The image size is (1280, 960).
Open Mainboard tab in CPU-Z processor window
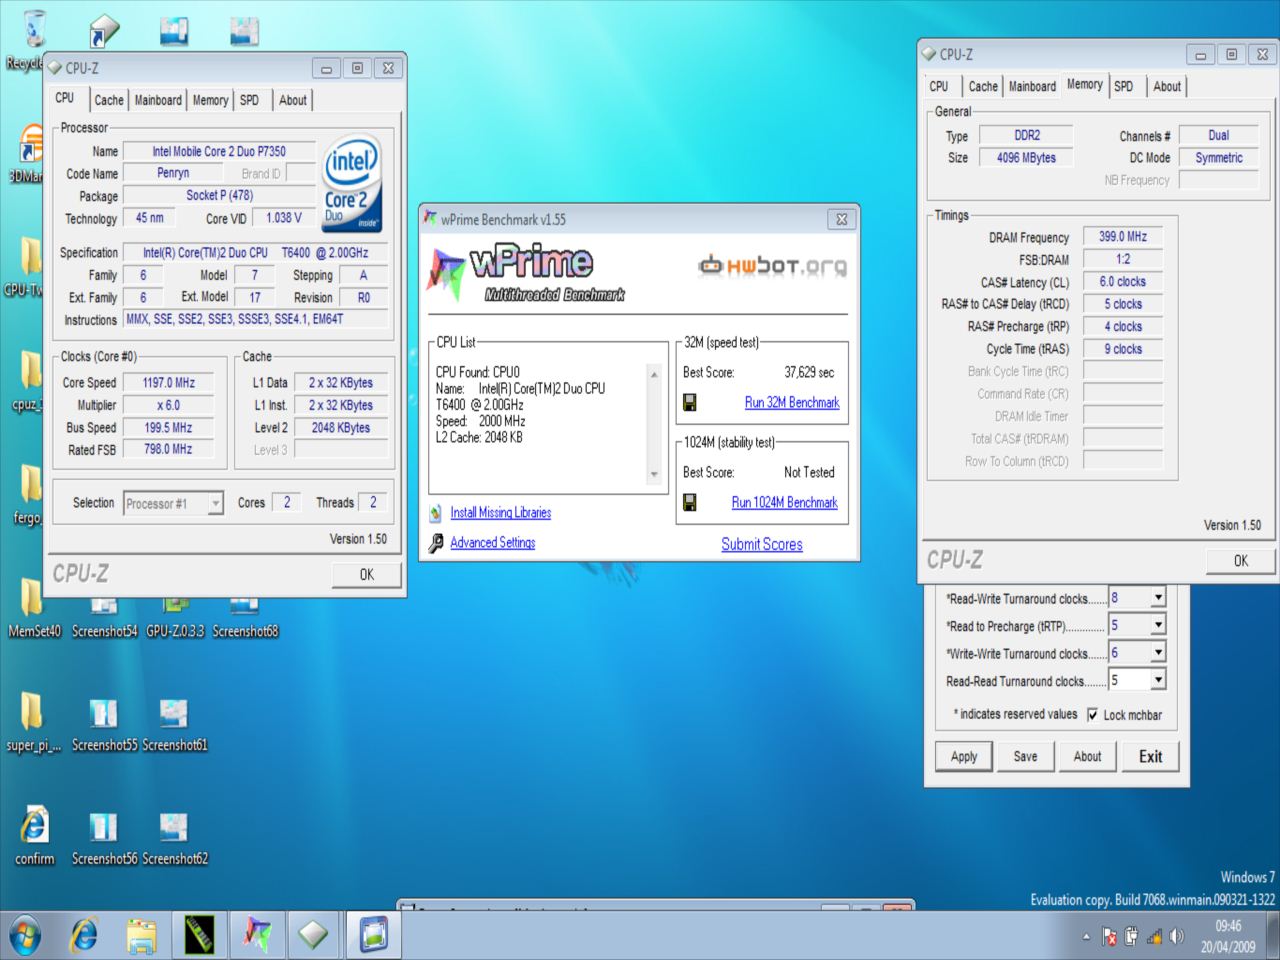(x=158, y=100)
